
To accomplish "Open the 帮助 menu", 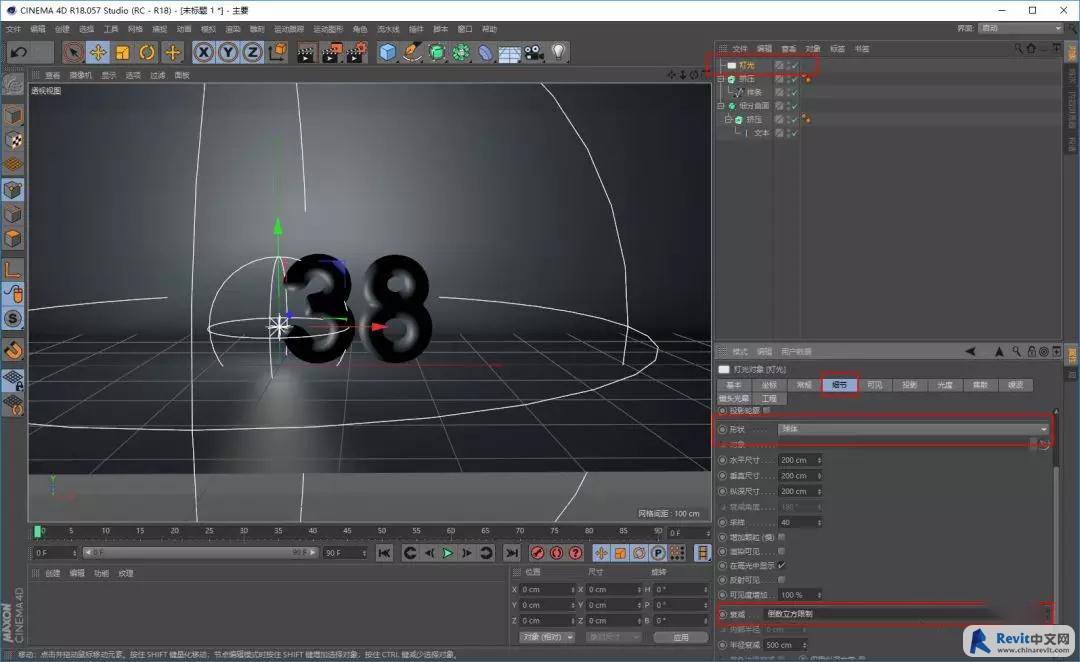I will (489, 29).
